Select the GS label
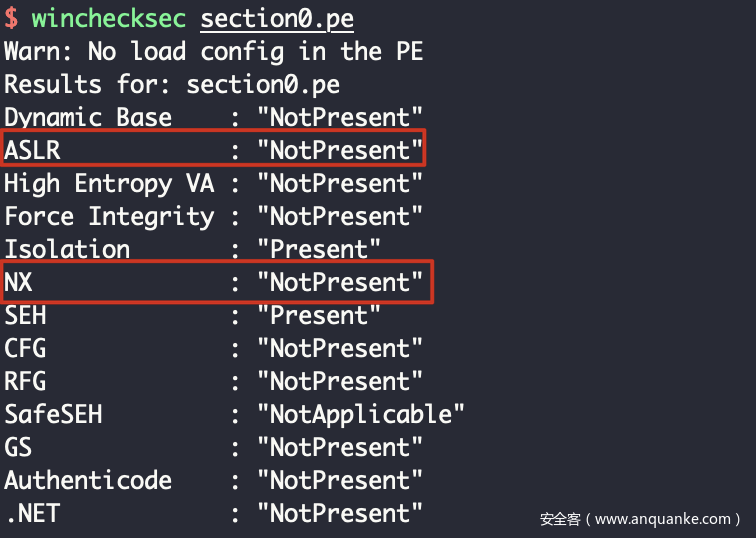 (18, 447)
